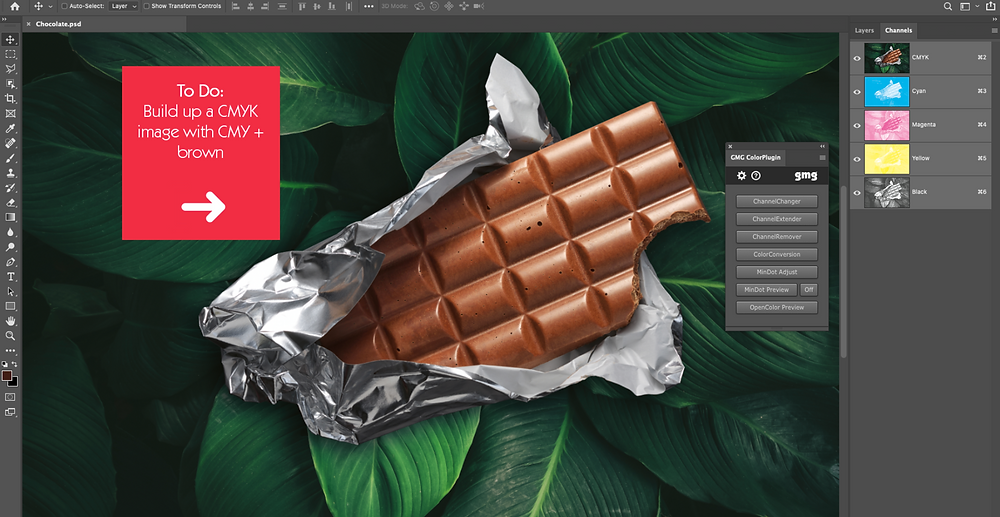Select the Path Selection tool

[11, 291]
